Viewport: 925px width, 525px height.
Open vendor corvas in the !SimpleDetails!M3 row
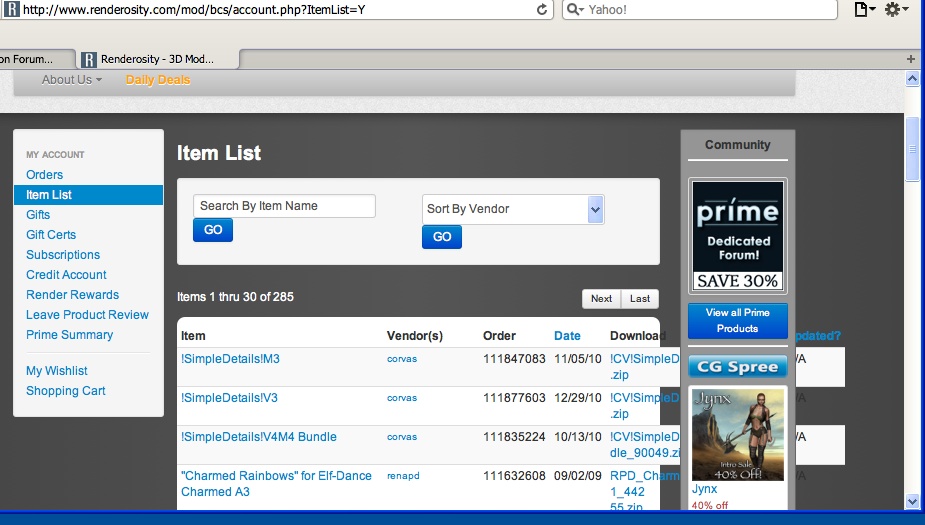pyautogui.click(x=402, y=359)
